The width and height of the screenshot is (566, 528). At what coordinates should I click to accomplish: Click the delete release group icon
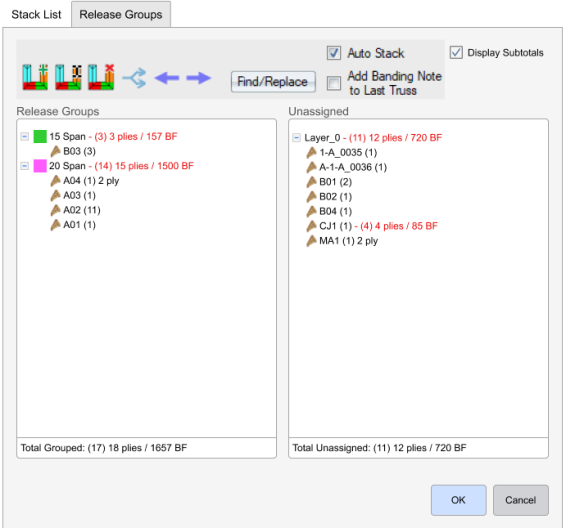point(101,77)
